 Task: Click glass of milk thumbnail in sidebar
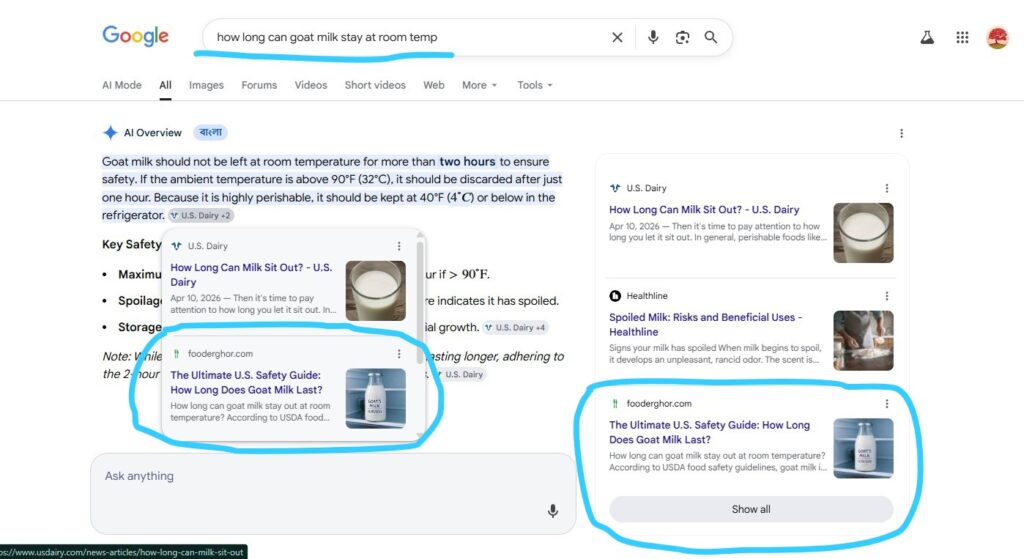click(x=863, y=233)
